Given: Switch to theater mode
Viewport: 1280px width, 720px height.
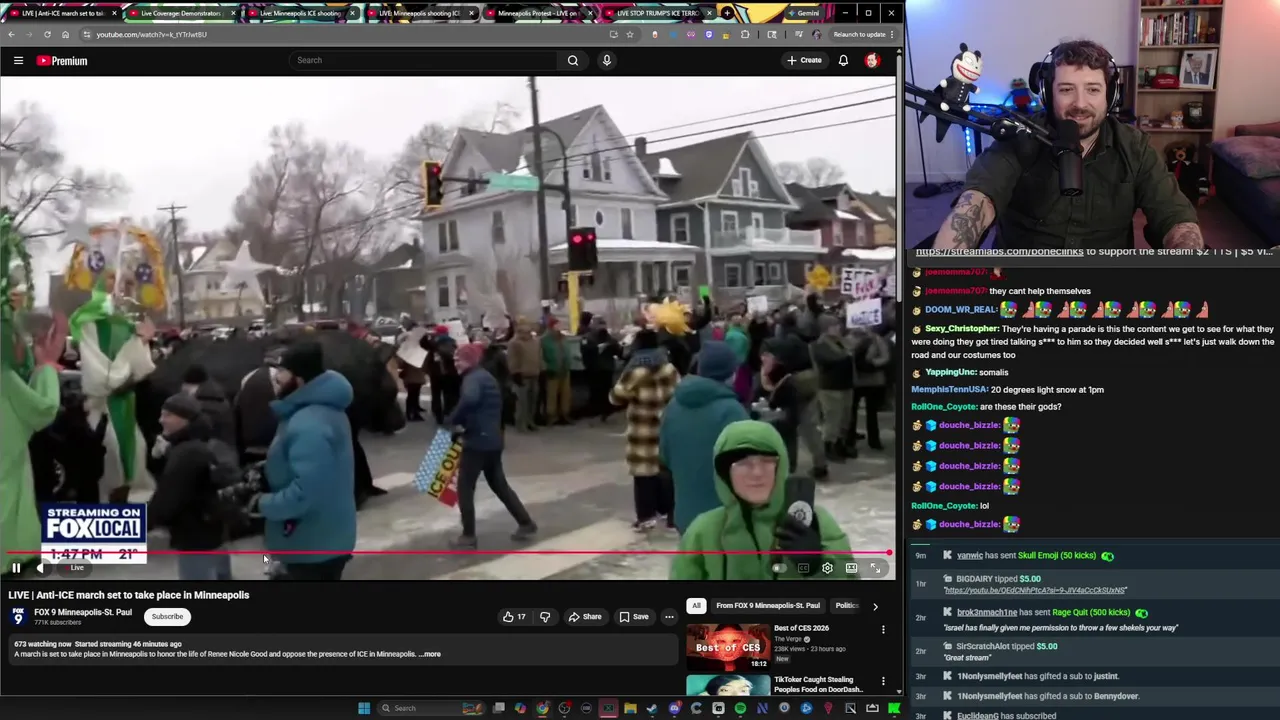Looking at the screenshot, I should coord(851,568).
